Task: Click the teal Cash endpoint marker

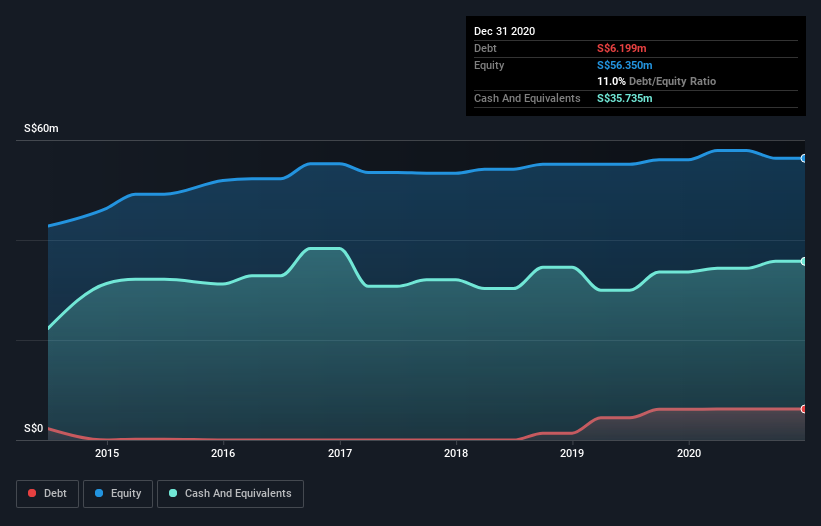Action: (x=803, y=261)
